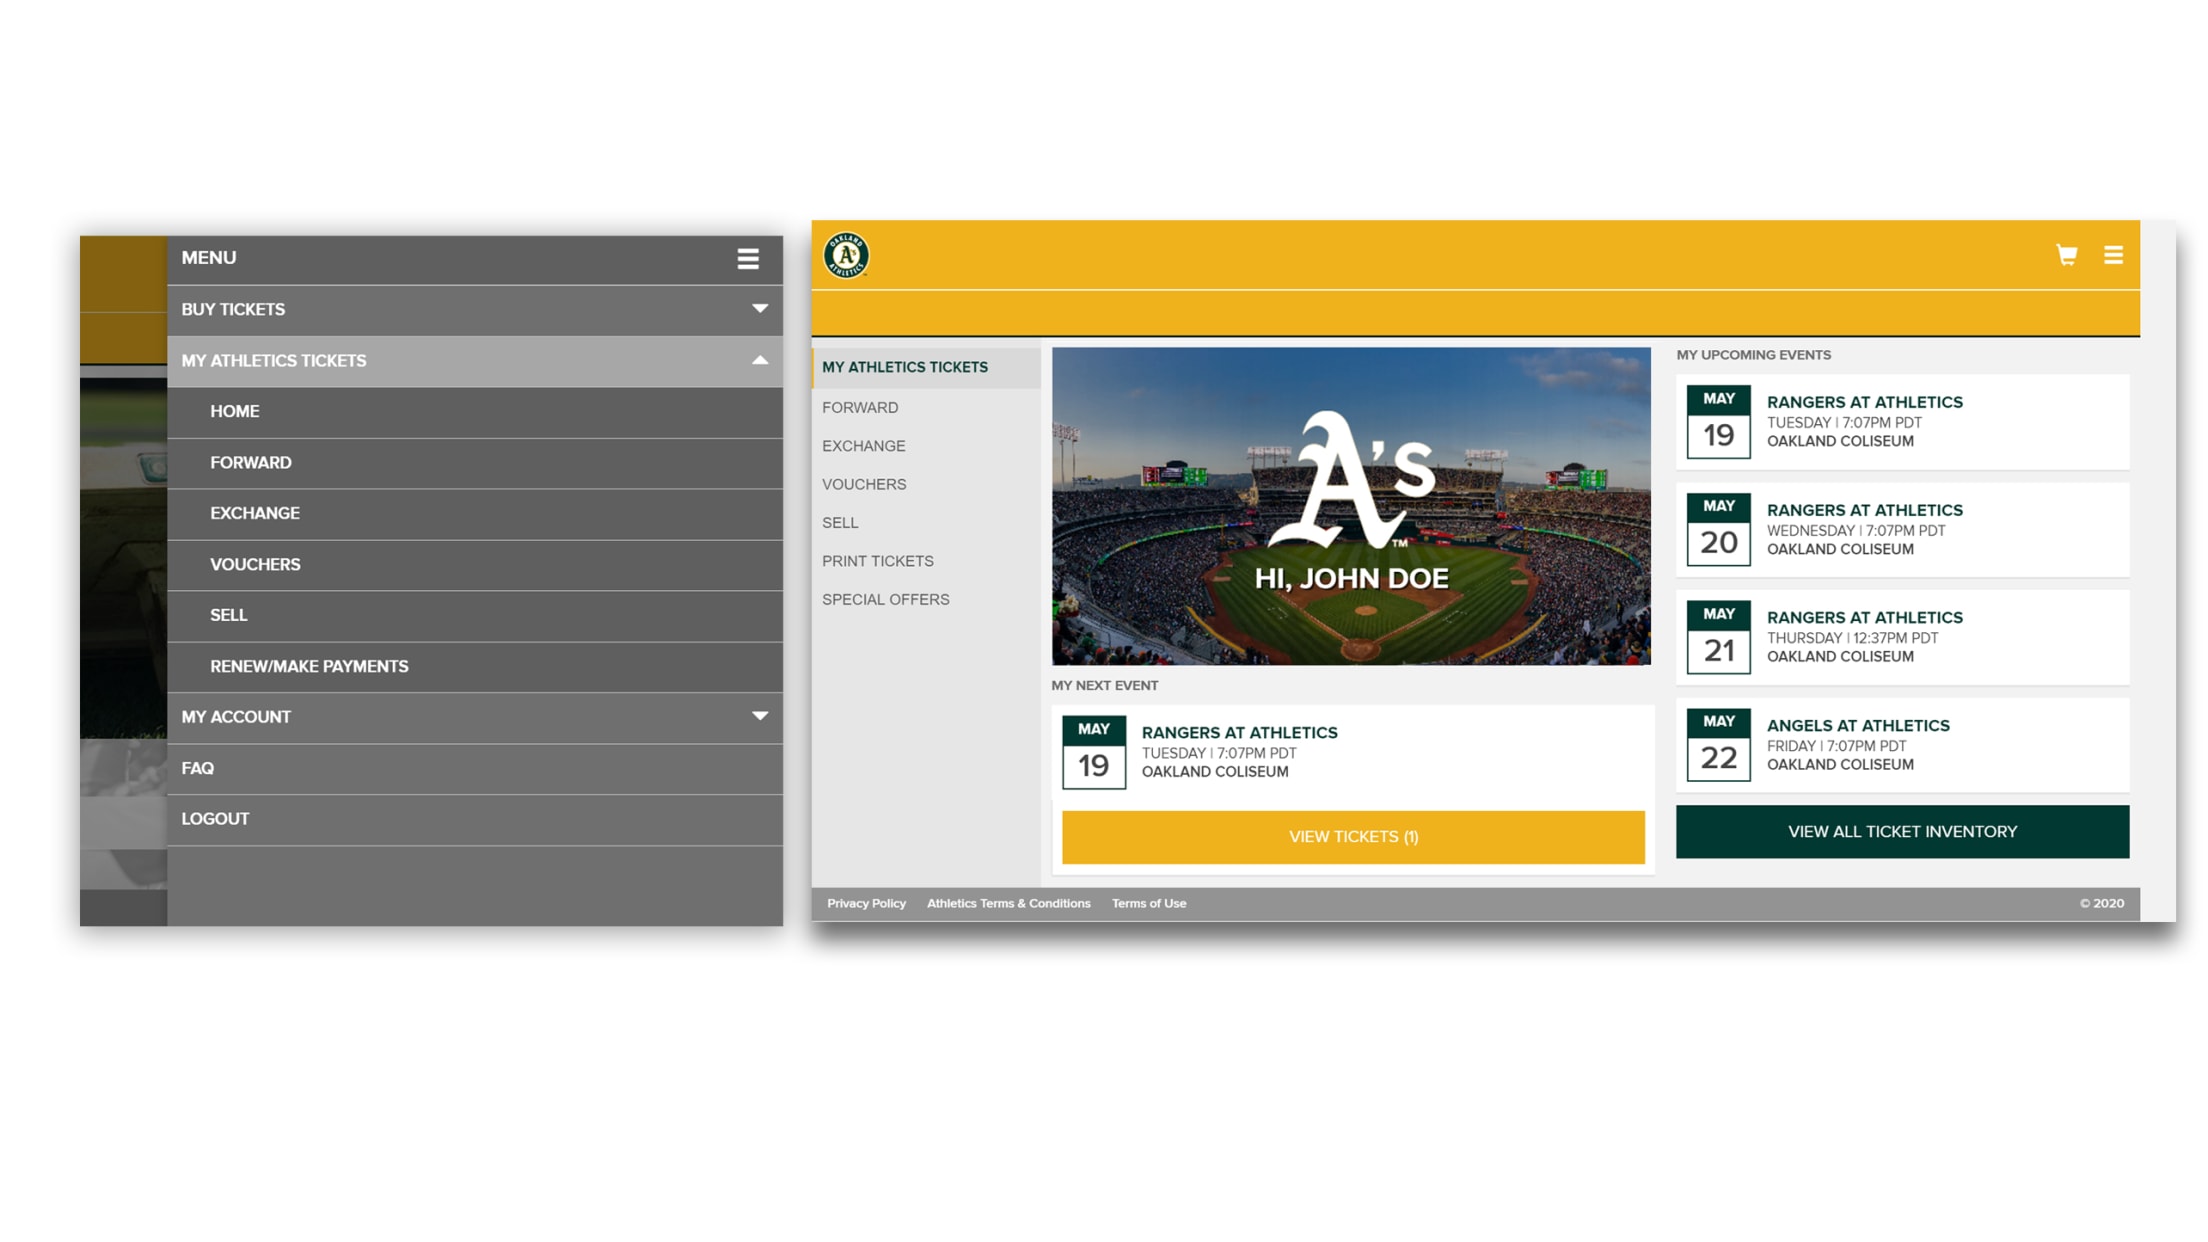Open PRINT TICKETS page

point(878,561)
